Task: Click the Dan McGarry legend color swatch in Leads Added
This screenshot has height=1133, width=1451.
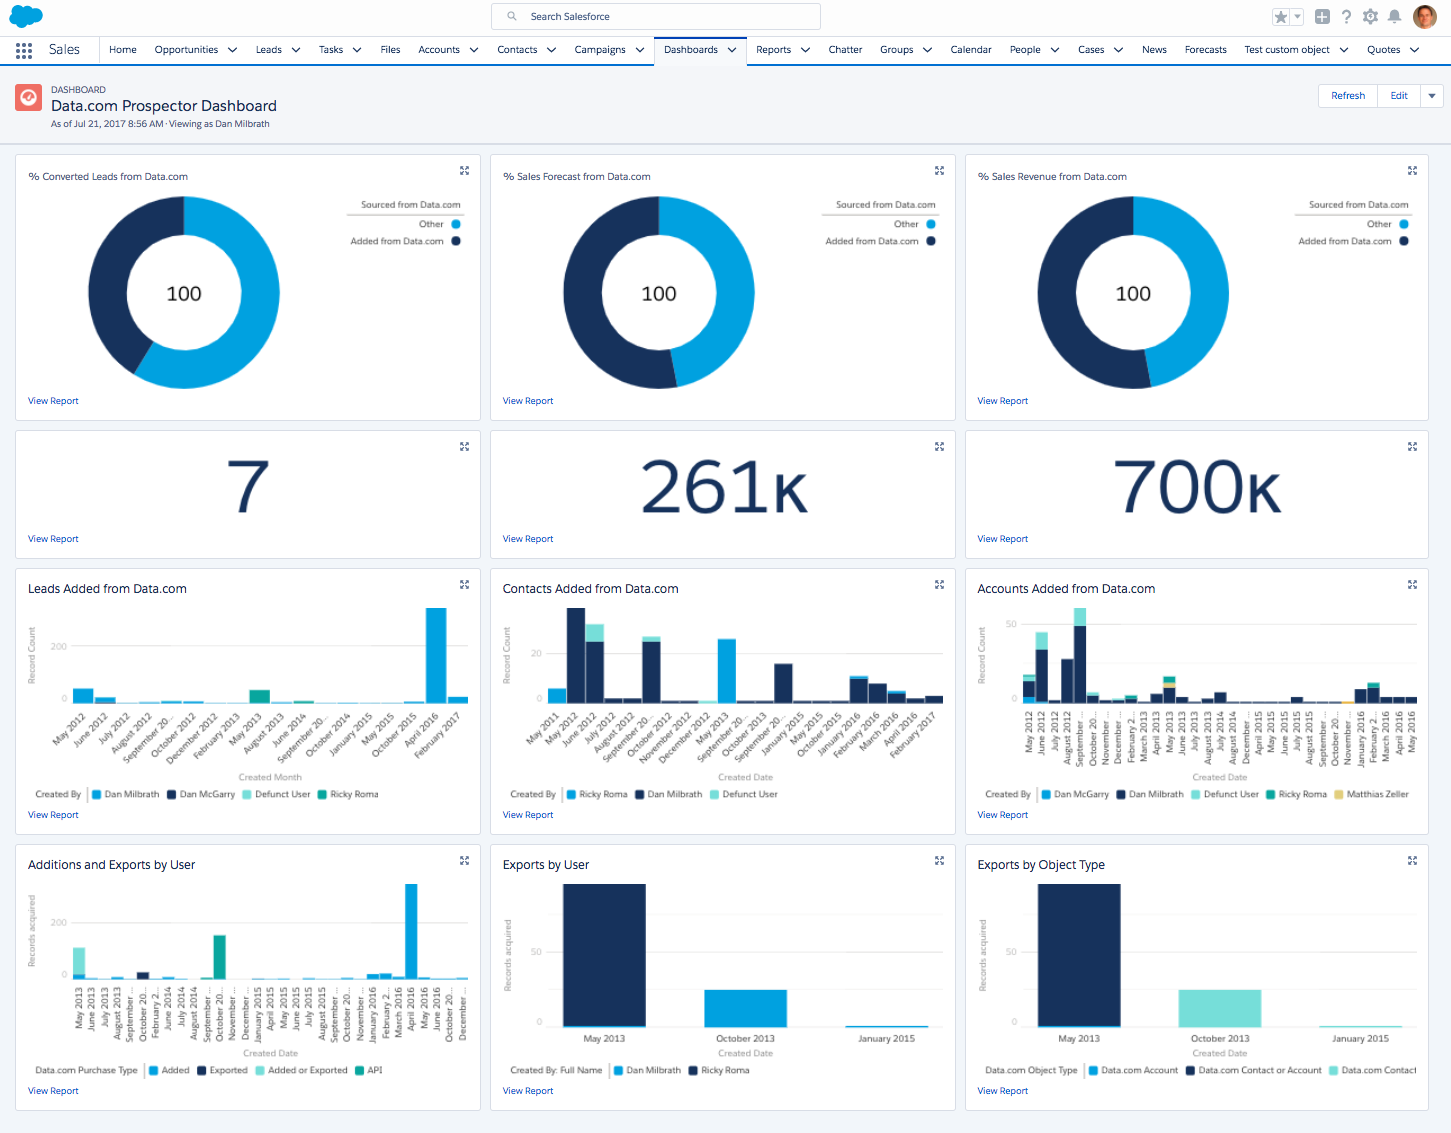Action: tap(172, 795)
